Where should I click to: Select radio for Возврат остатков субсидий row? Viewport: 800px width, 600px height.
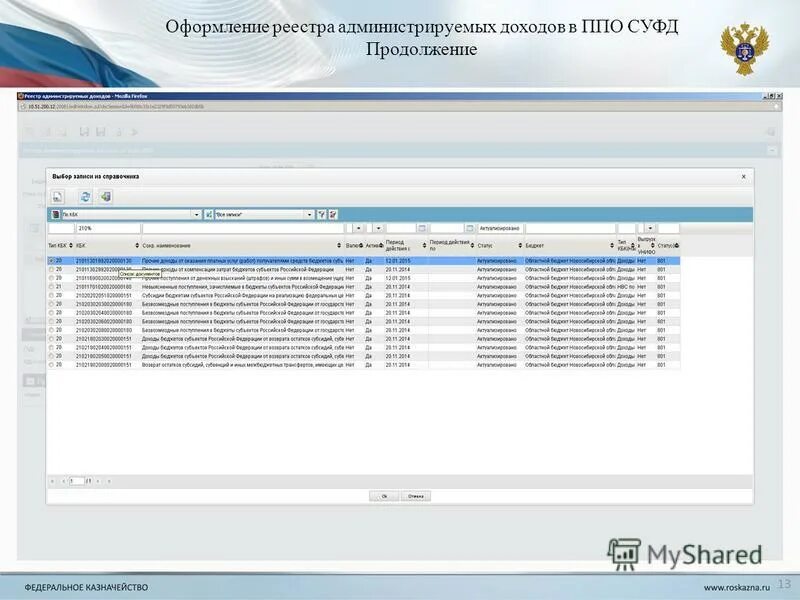coord(52,365)
